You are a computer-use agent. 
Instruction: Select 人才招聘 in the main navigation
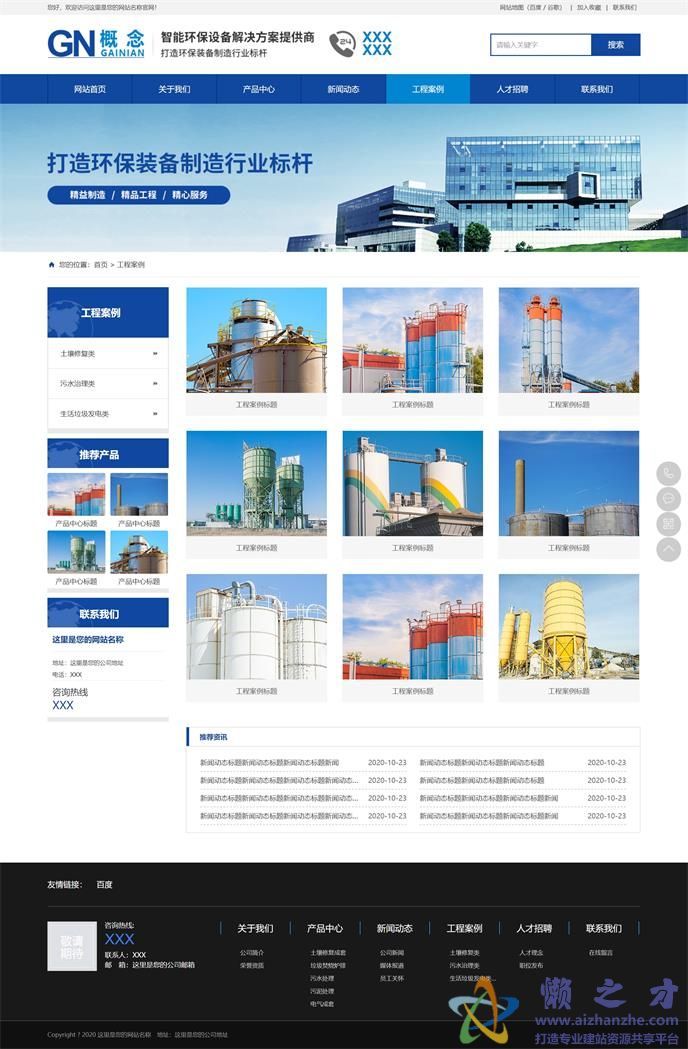coord(512,89)
